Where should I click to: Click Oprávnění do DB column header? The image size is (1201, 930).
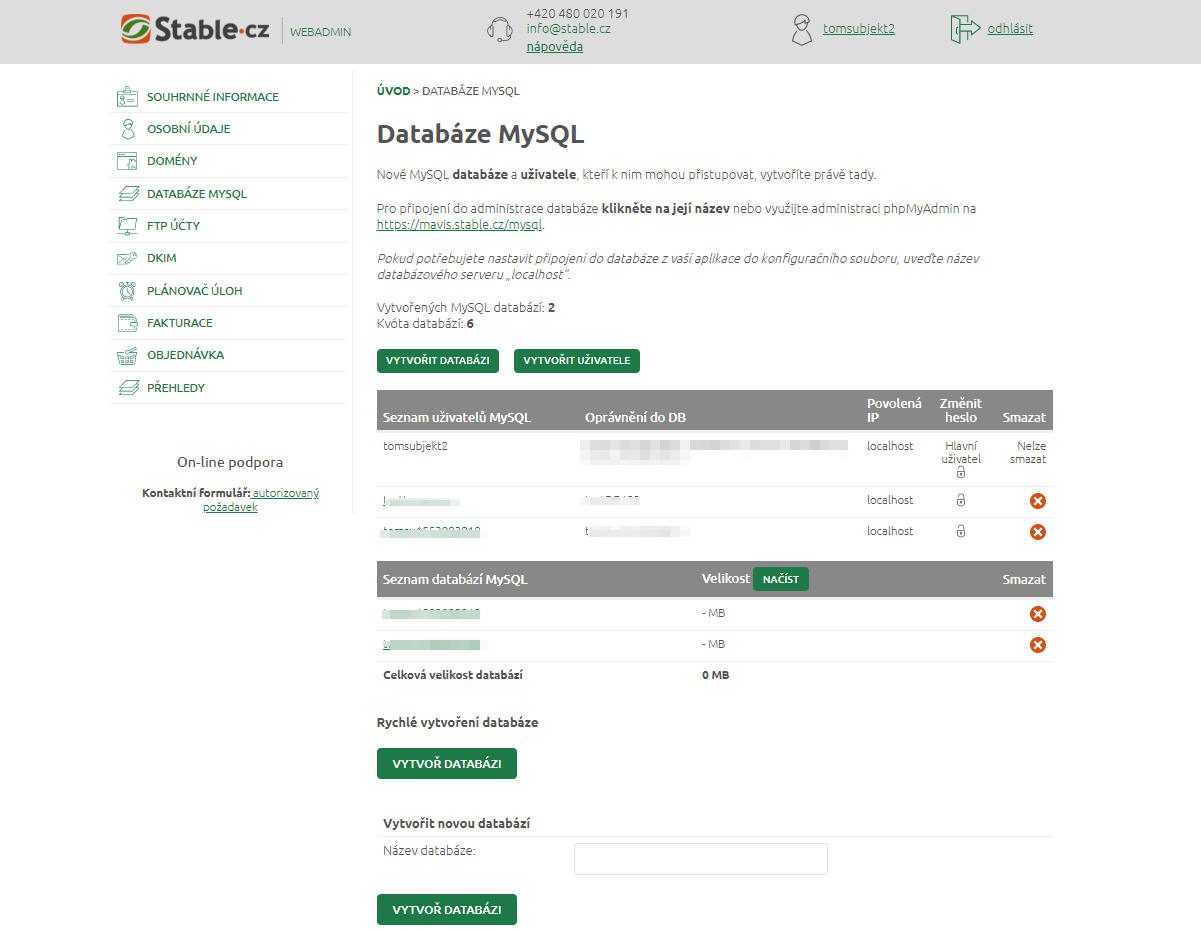tap(636, 417)
